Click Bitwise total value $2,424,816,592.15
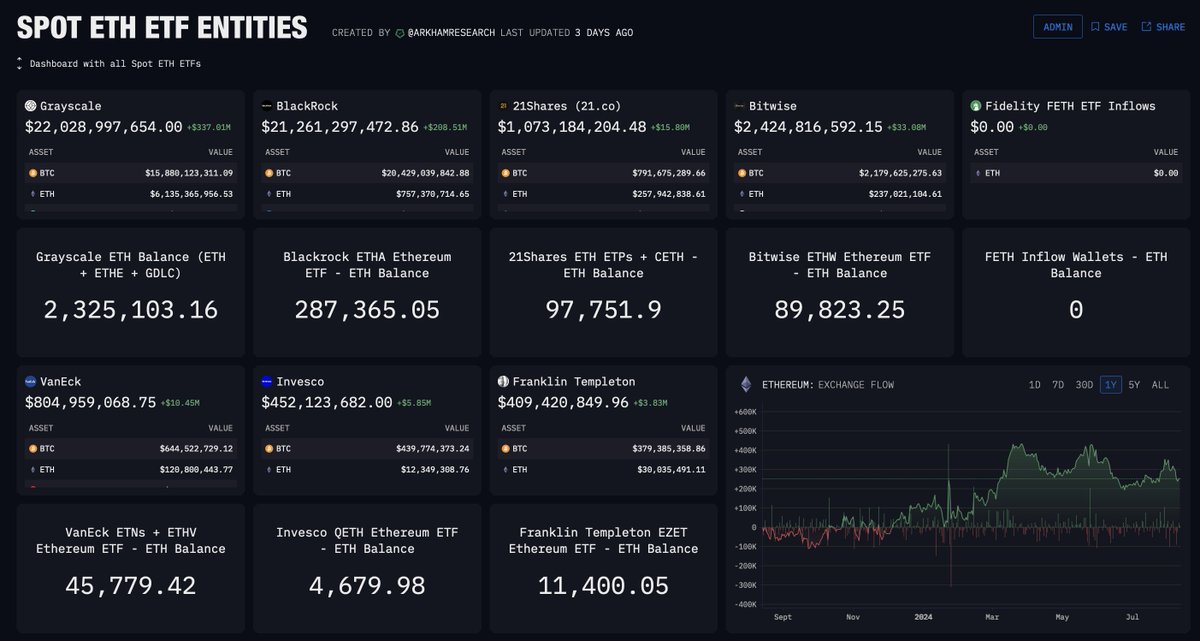 808,127
